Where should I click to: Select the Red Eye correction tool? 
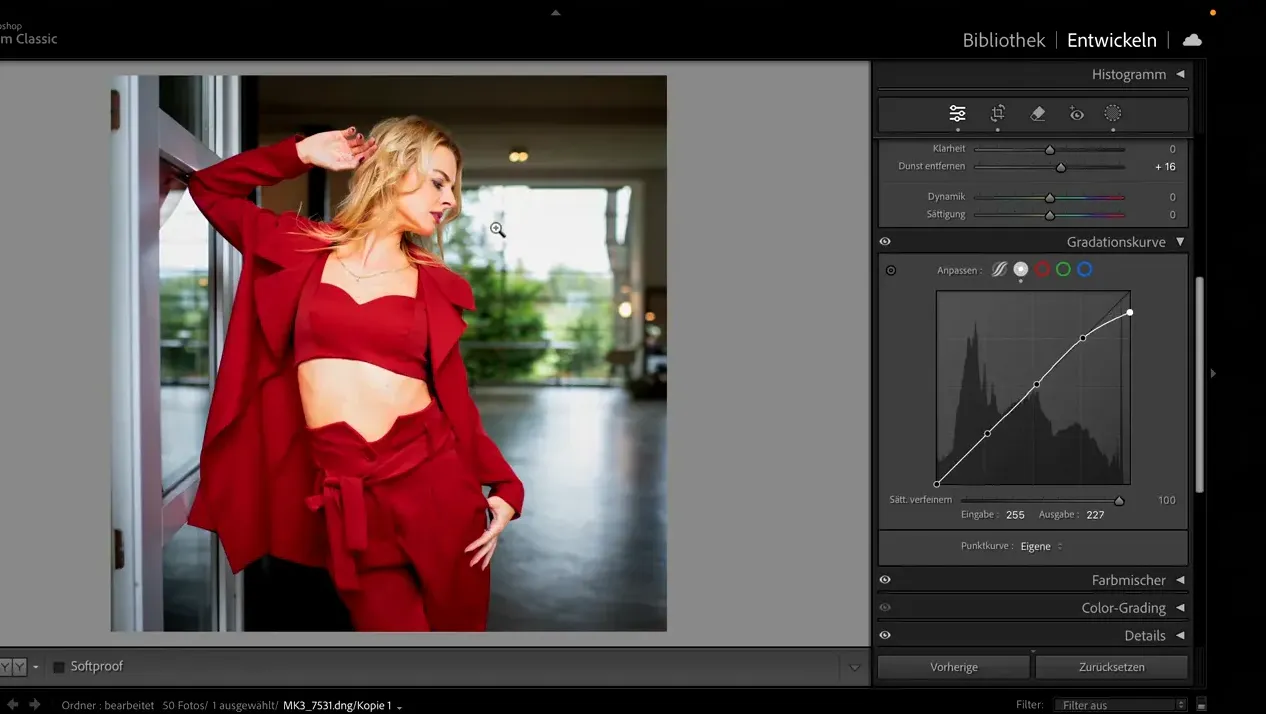point(1077,113)
